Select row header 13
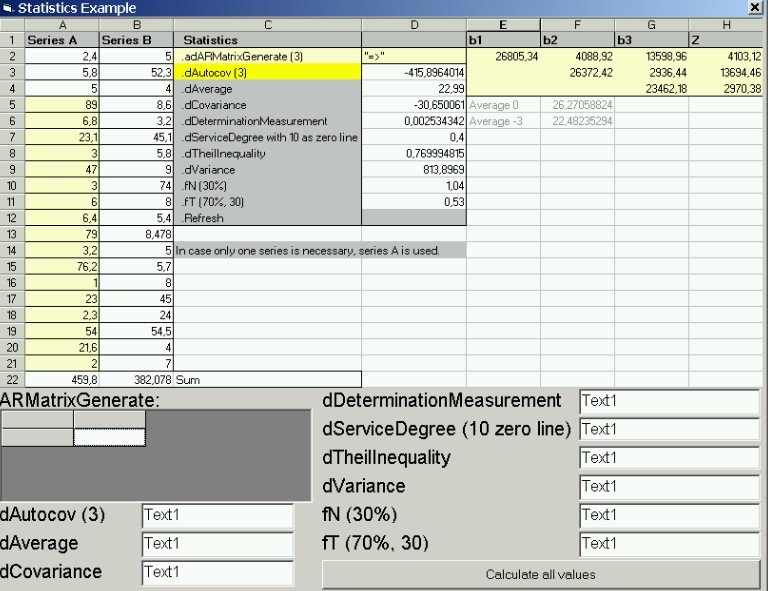Viewport: 768px width, 591px height. [x=12, y=234]
